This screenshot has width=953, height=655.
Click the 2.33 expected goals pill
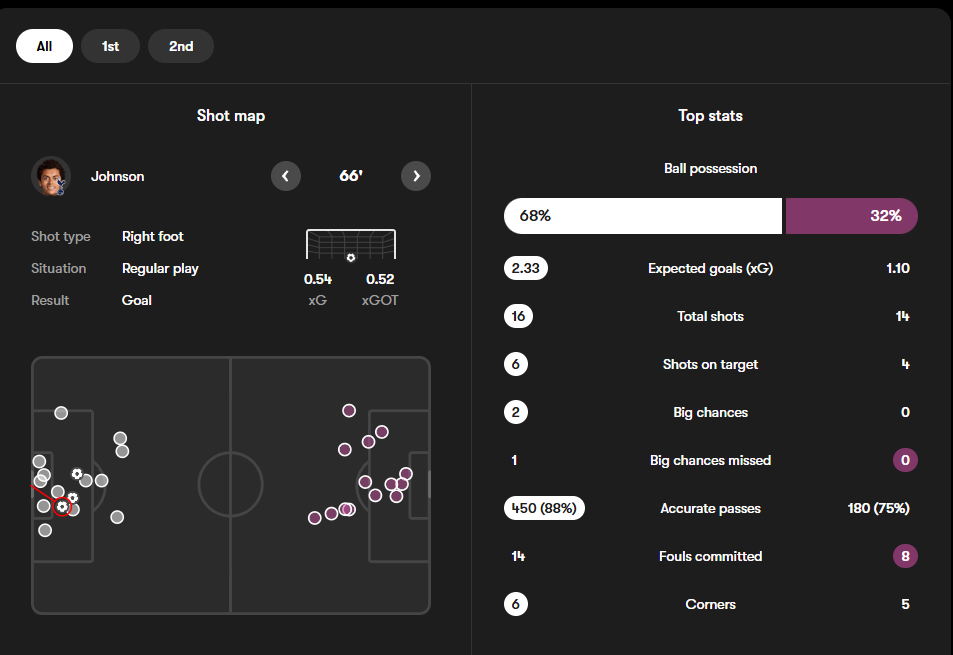pos(526,268)
